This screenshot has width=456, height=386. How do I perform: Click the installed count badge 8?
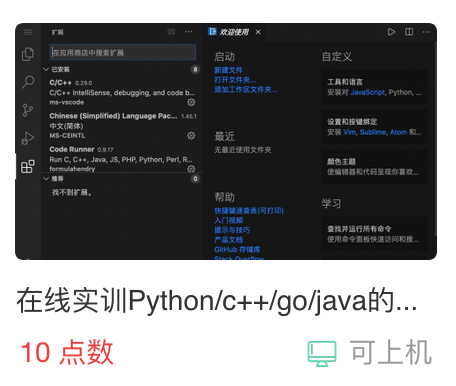tap(195, 69)
